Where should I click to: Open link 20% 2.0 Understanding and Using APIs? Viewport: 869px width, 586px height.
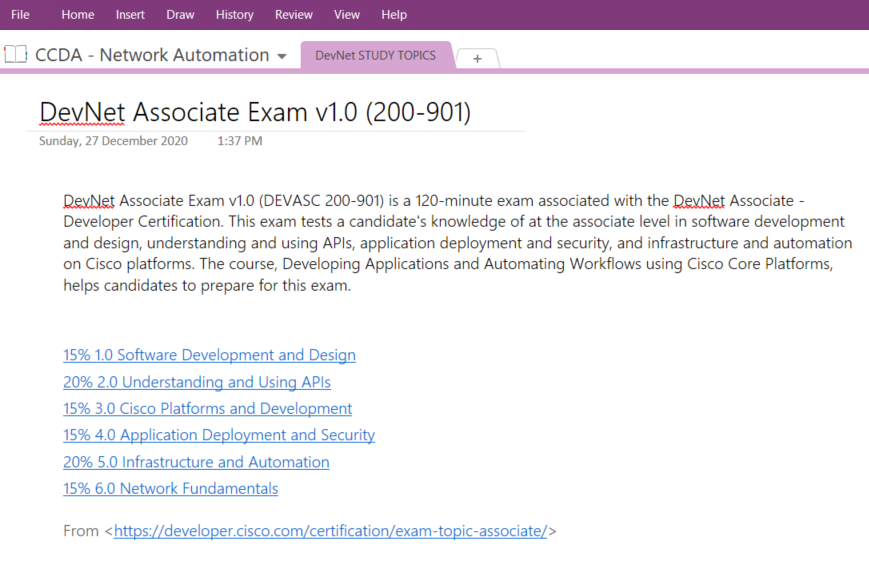point(197,382)
